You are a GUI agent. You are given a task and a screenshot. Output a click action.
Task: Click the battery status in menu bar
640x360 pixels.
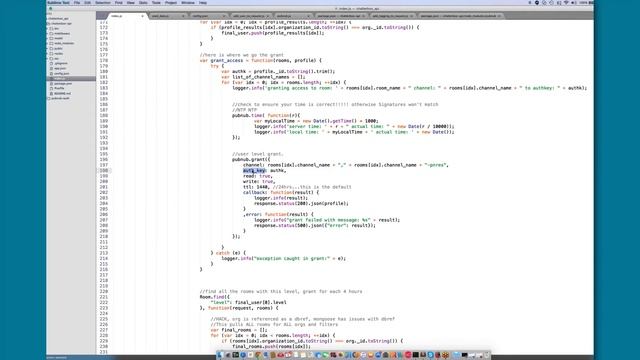[x=586, y=2]
